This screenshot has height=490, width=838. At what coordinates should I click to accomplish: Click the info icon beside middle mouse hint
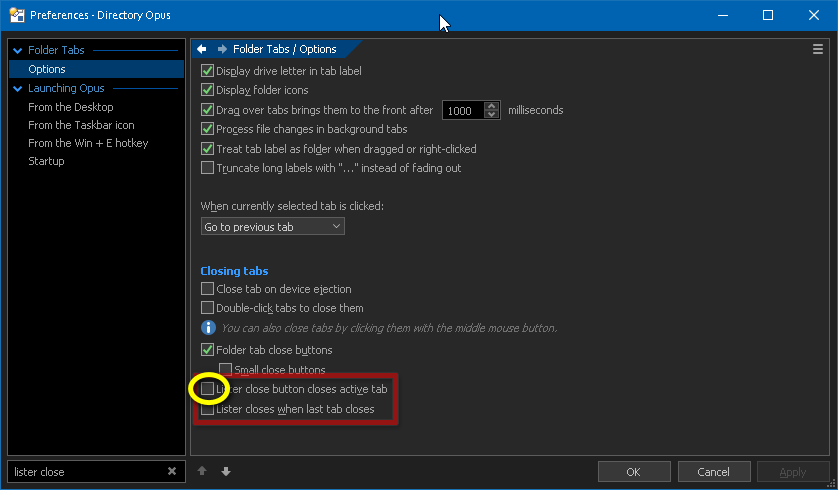point(208,328)
